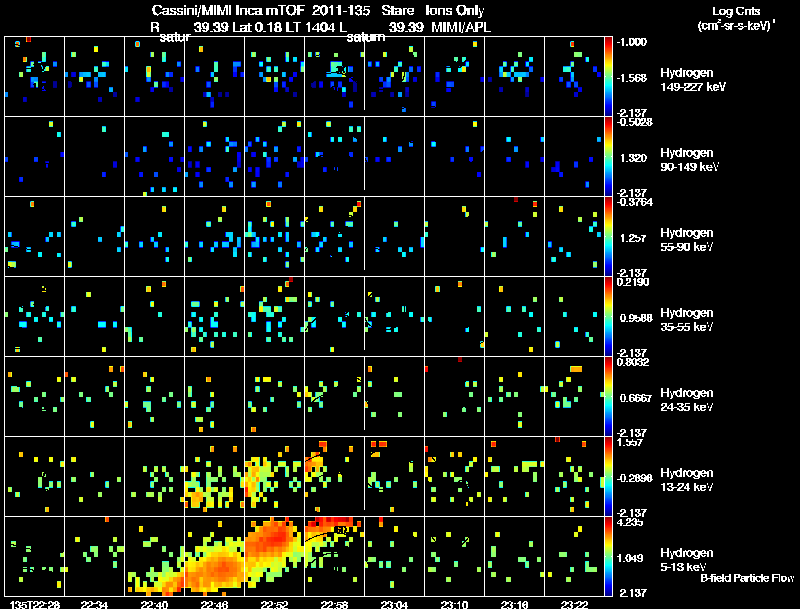The height and width of the screenshot is (609, 800).
Task: Click the '0.2190' color scale value
Action: tap(633, 282)
